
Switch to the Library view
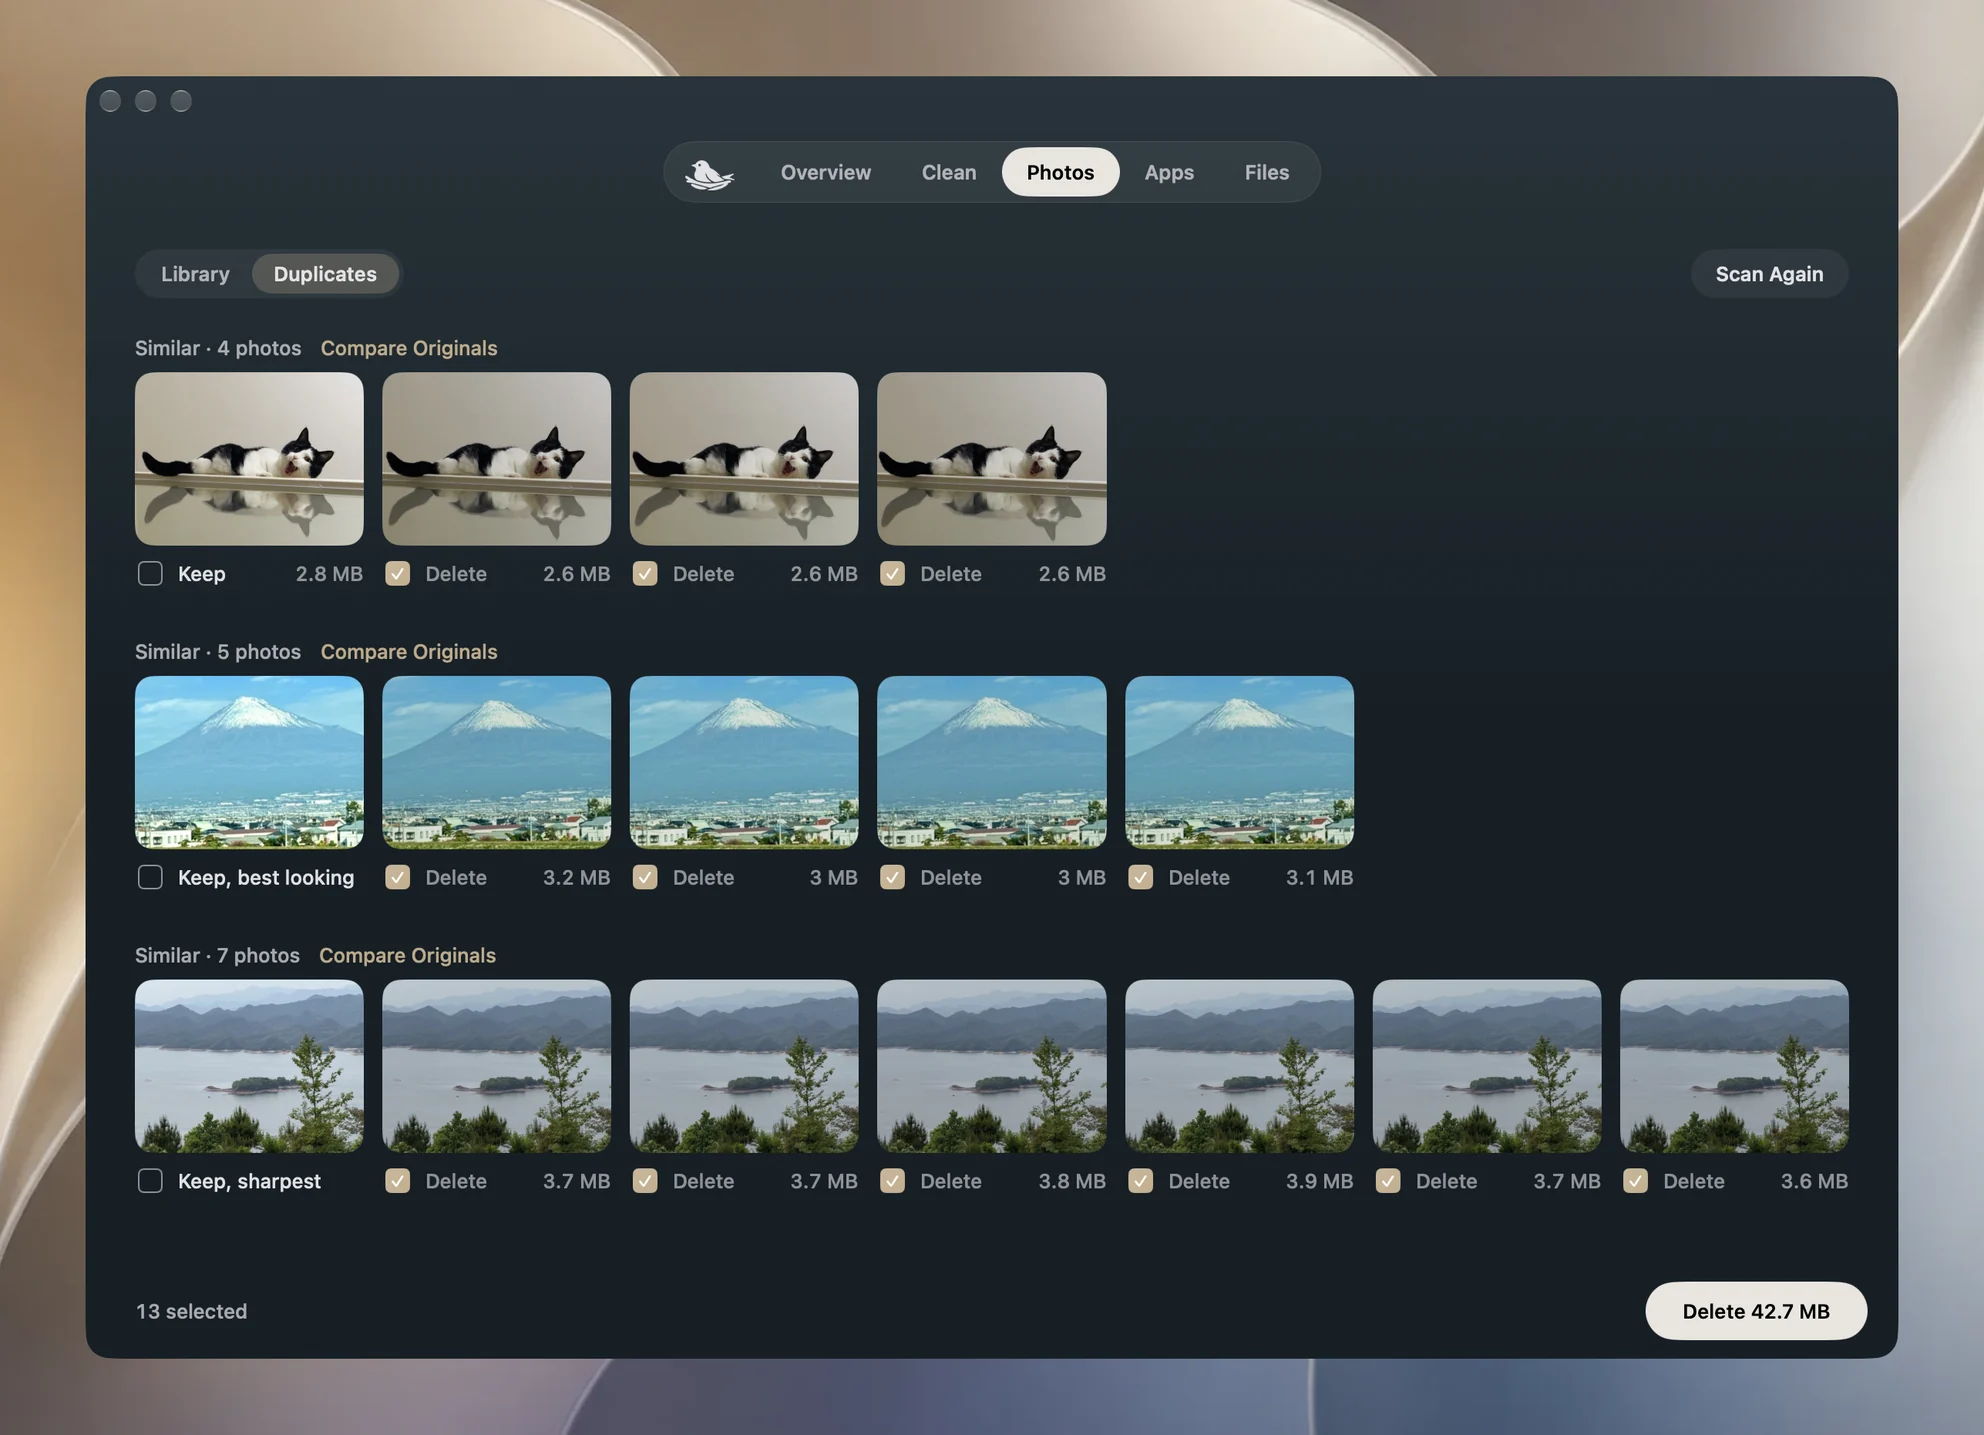tap(195, 274)
